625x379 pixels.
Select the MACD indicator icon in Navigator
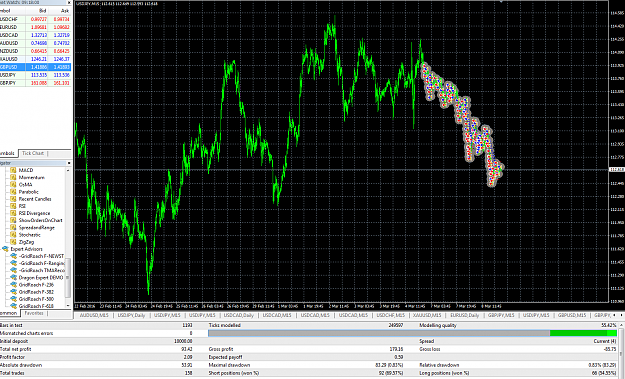[13, 170]
